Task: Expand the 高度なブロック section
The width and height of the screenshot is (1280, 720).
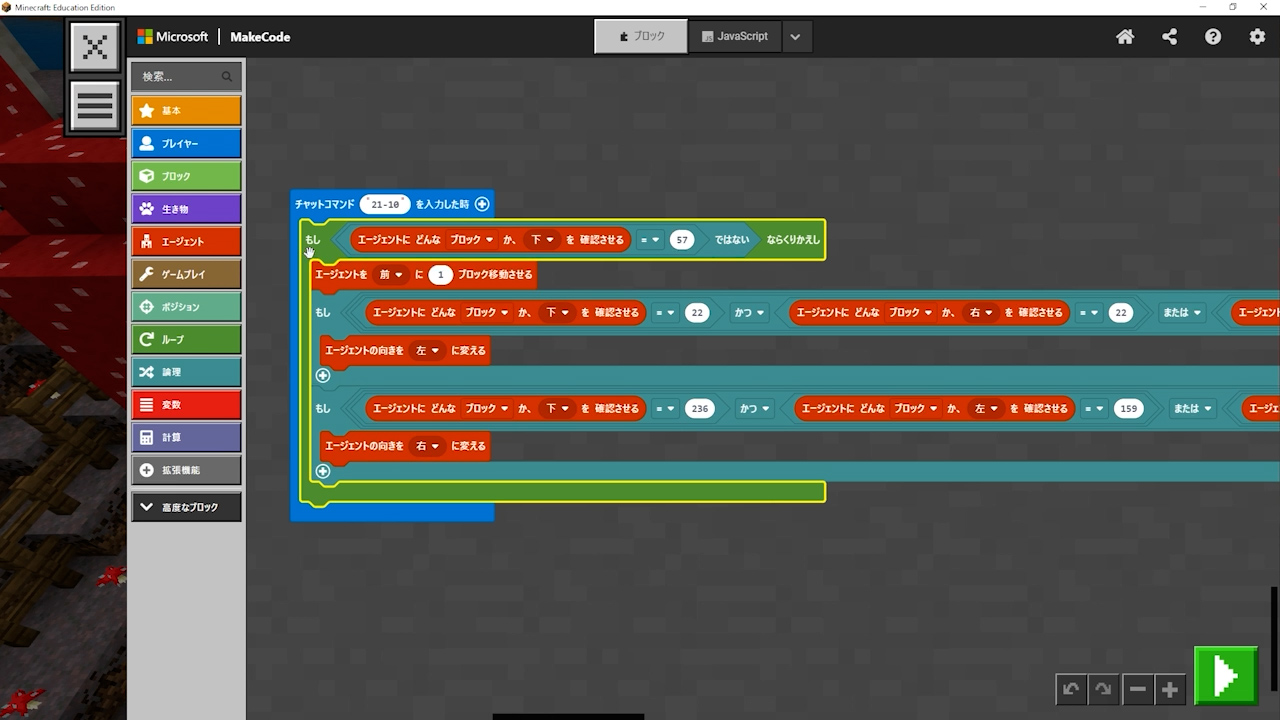Action: pyautogui.click(x=186, y=507)
